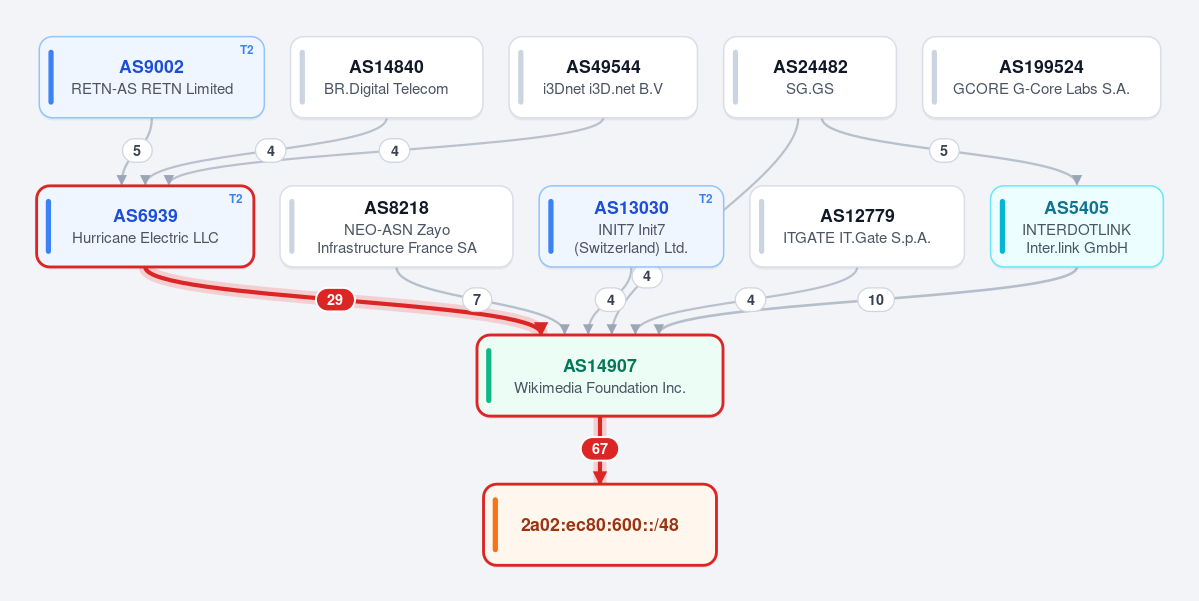Click the red 67 edge badge
Viewport: 1199px width, 601px height.
coord(600,449)
